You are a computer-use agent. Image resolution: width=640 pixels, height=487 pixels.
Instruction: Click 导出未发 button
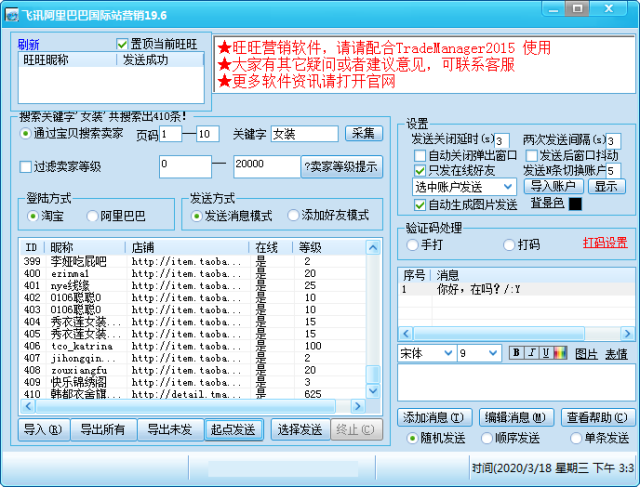[x=170, y=429]
